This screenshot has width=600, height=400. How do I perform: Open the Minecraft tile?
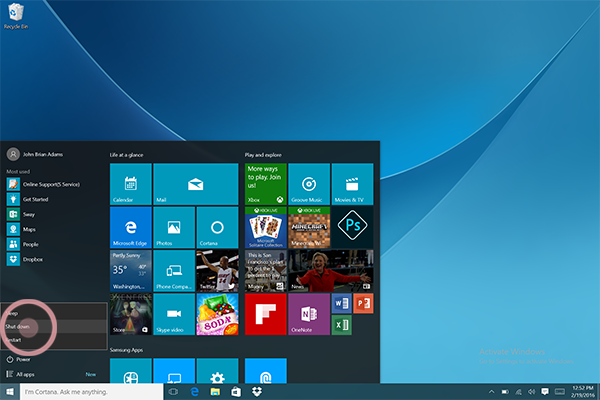pos(309,227)
